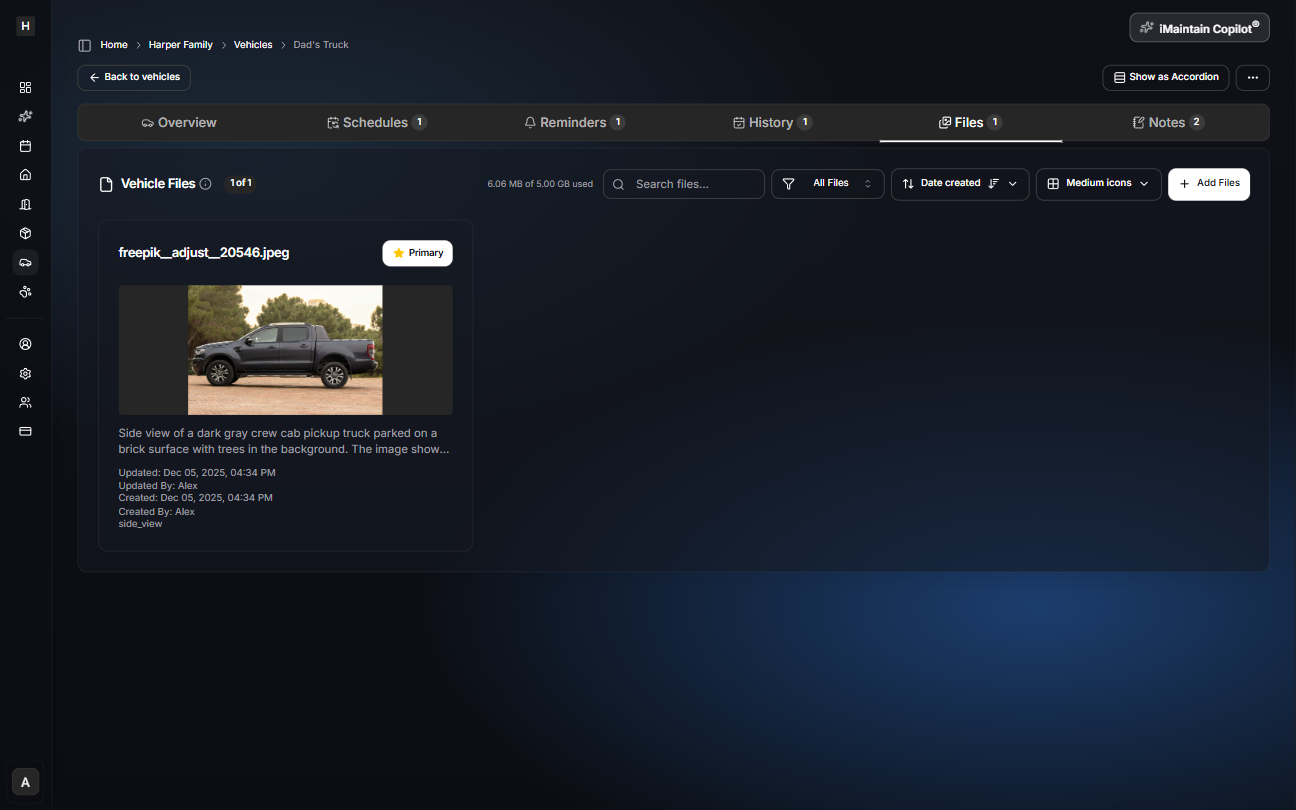Click the Add Files button

[x=1209, y=184]
